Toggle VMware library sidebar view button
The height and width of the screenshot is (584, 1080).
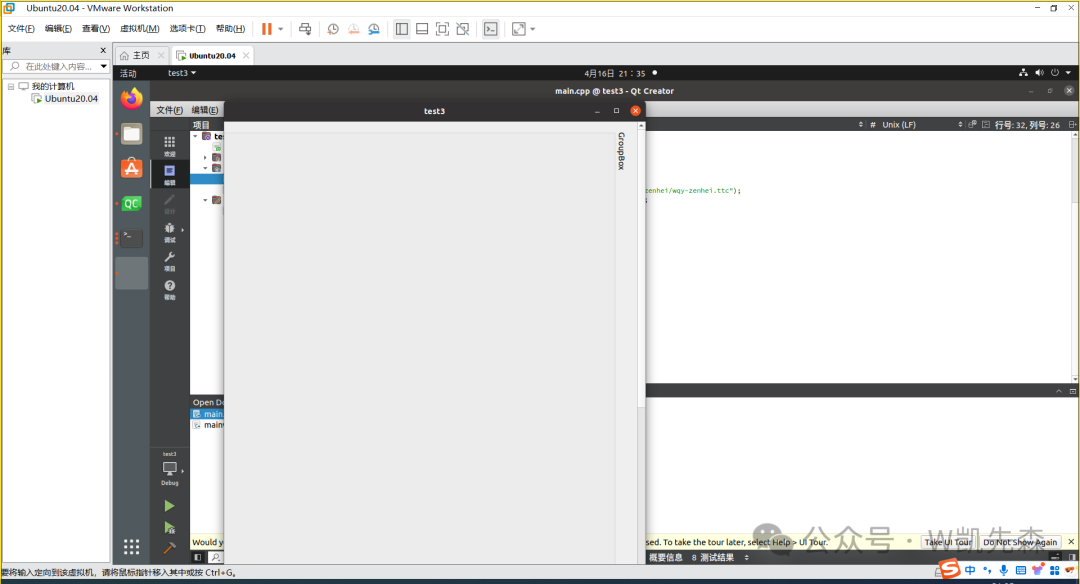click(x=401, y=29)
